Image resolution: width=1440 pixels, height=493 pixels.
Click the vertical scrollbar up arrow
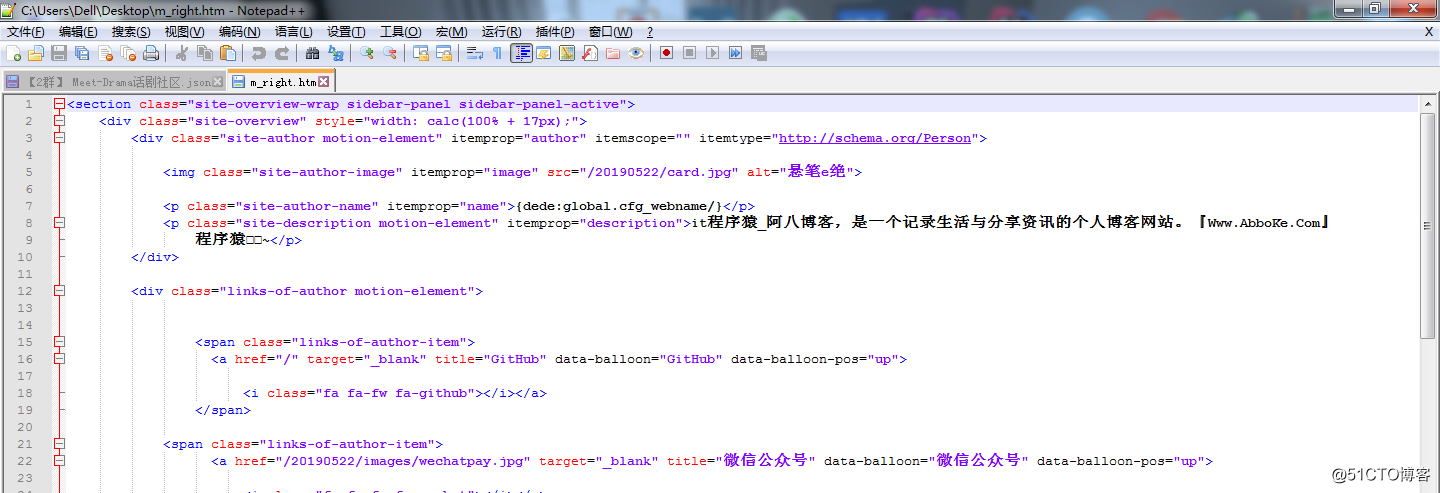tap(1427, 105)
